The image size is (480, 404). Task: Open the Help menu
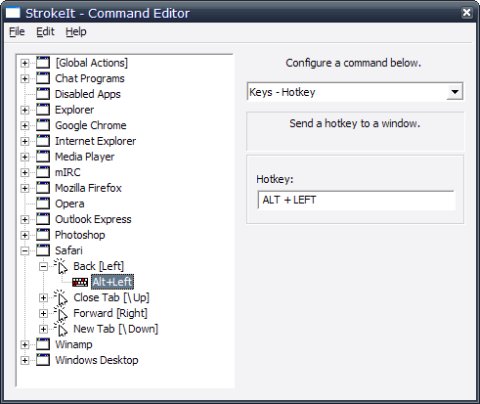(x=76, y=32)
